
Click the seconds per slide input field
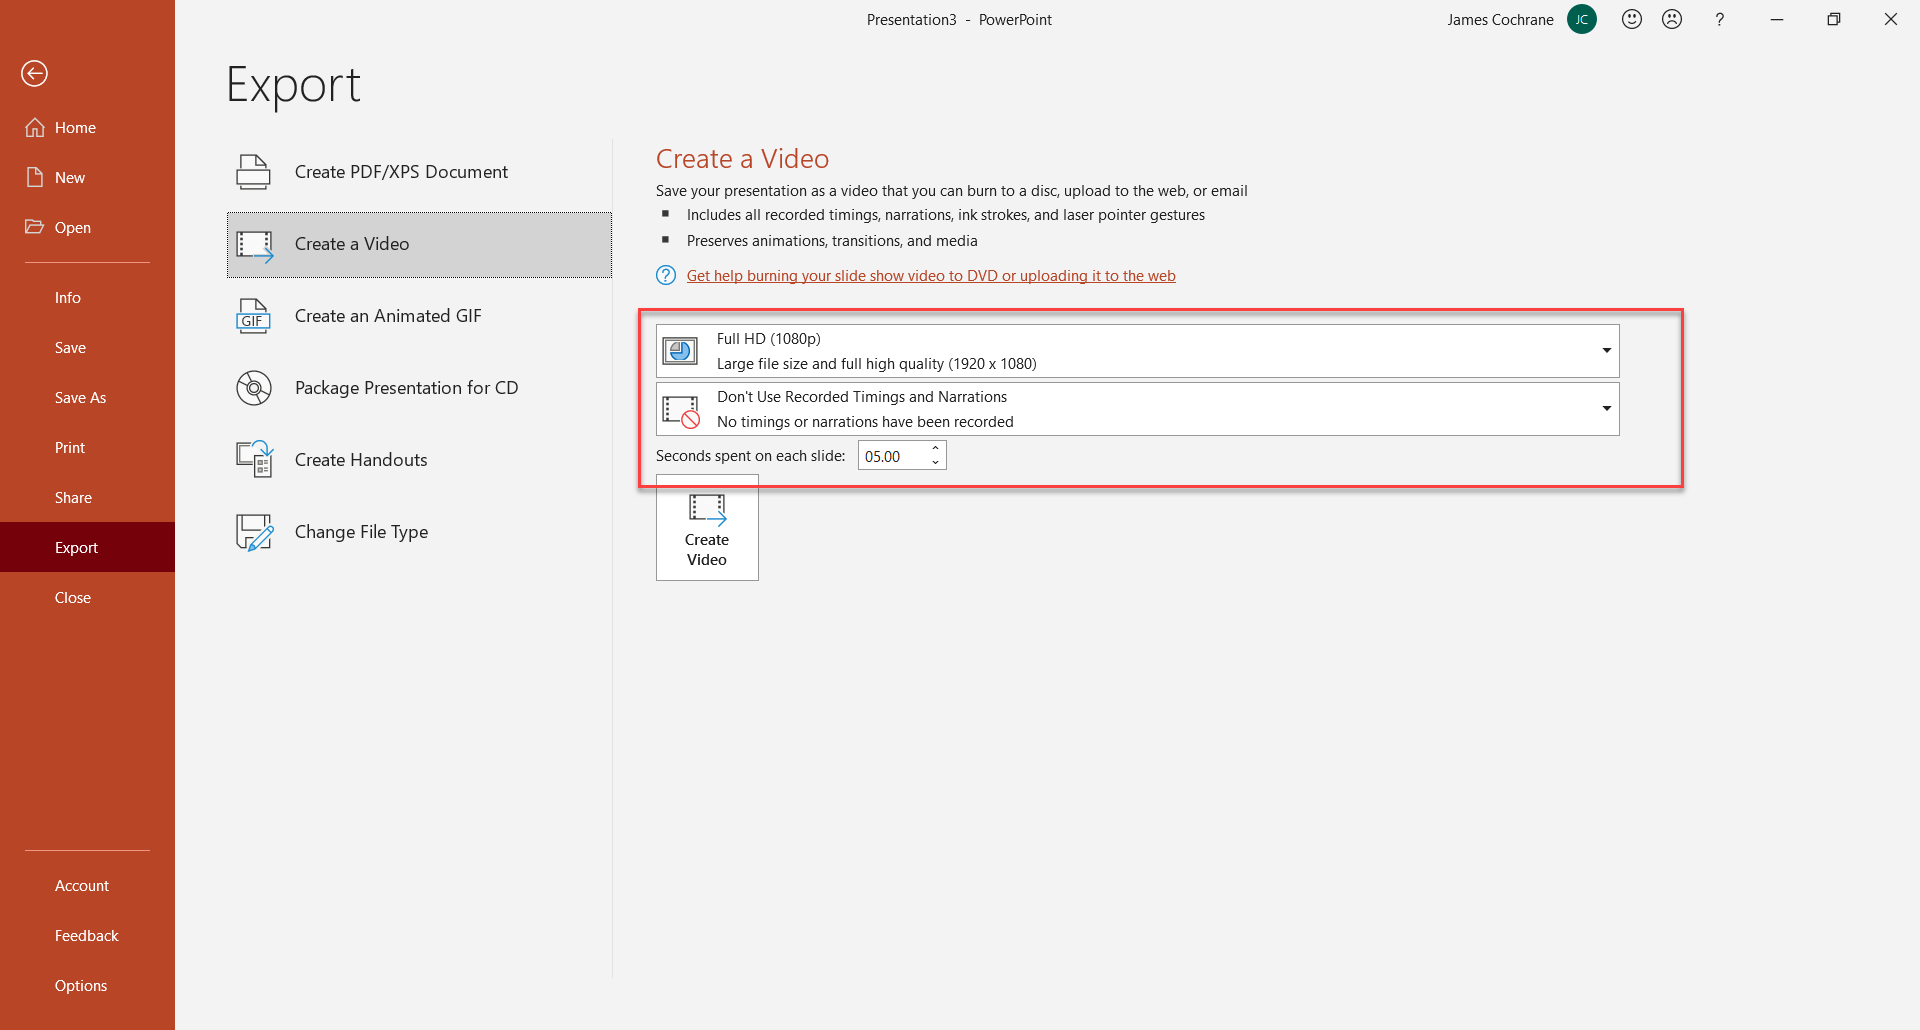[892, 456]
